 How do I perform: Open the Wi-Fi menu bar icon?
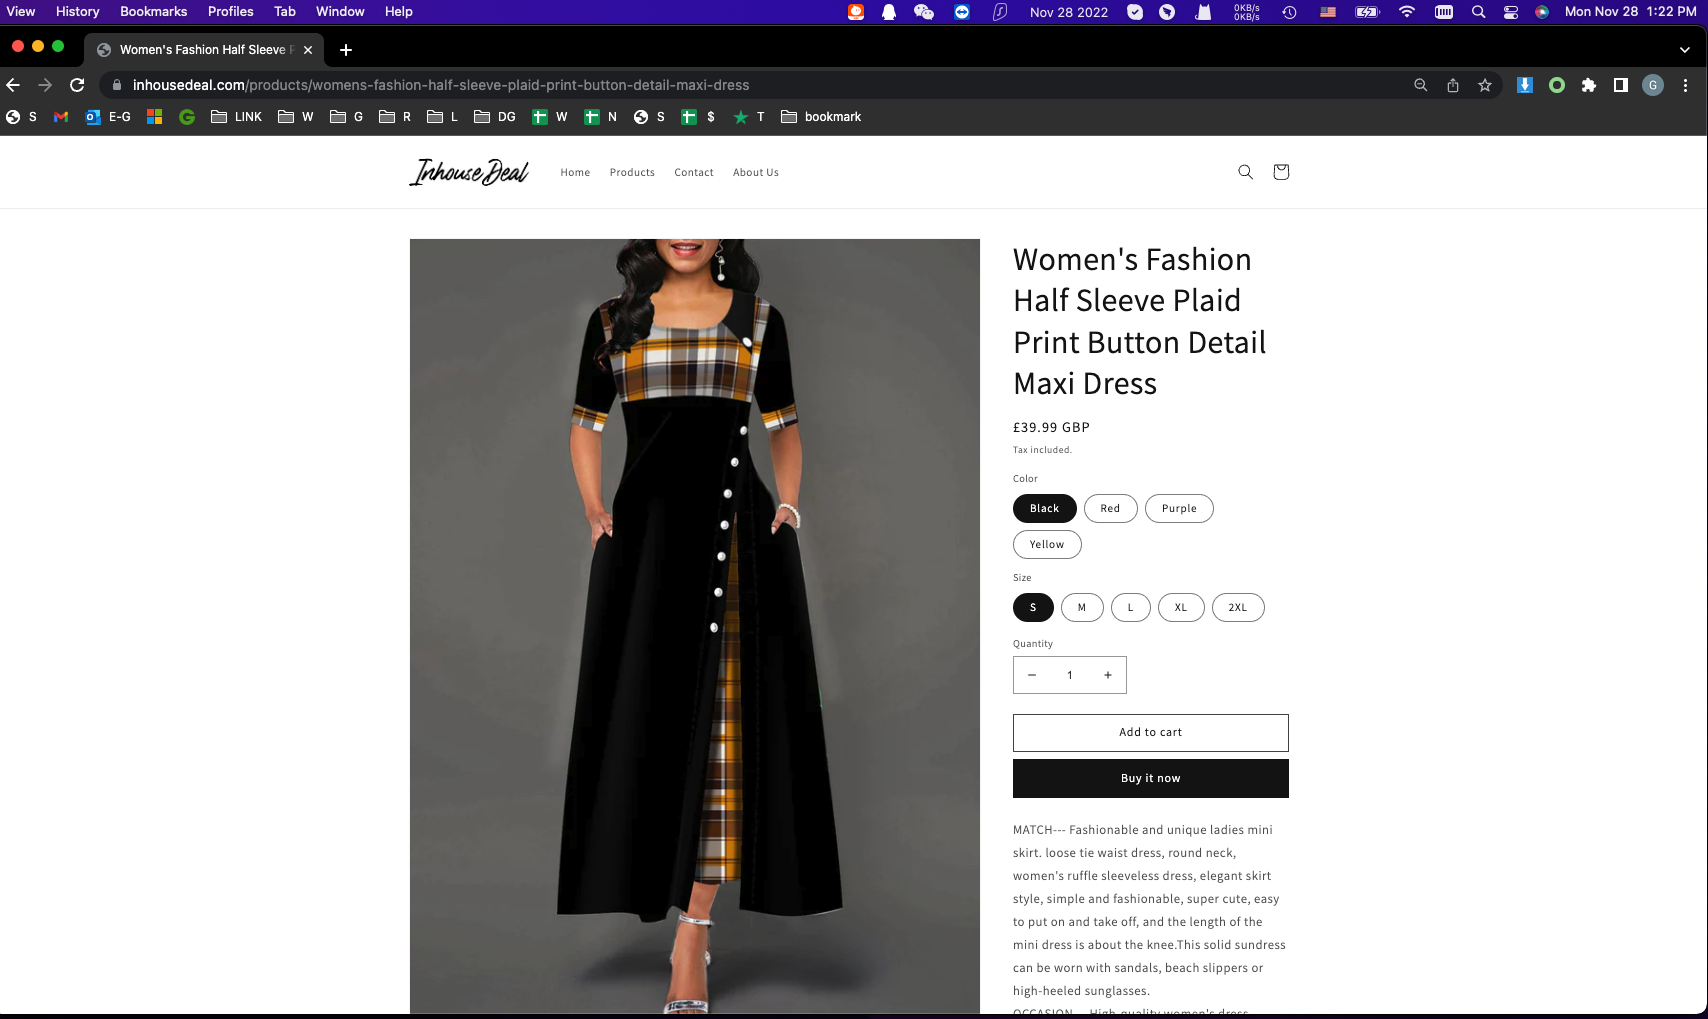click(x=1407, y=12)
